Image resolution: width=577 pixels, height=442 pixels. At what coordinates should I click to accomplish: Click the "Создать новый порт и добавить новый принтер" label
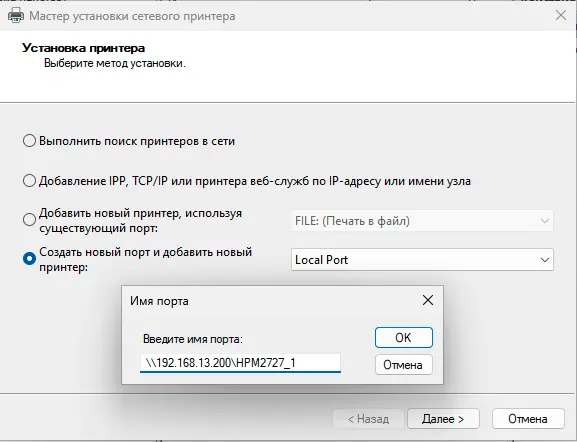[145, 259]
